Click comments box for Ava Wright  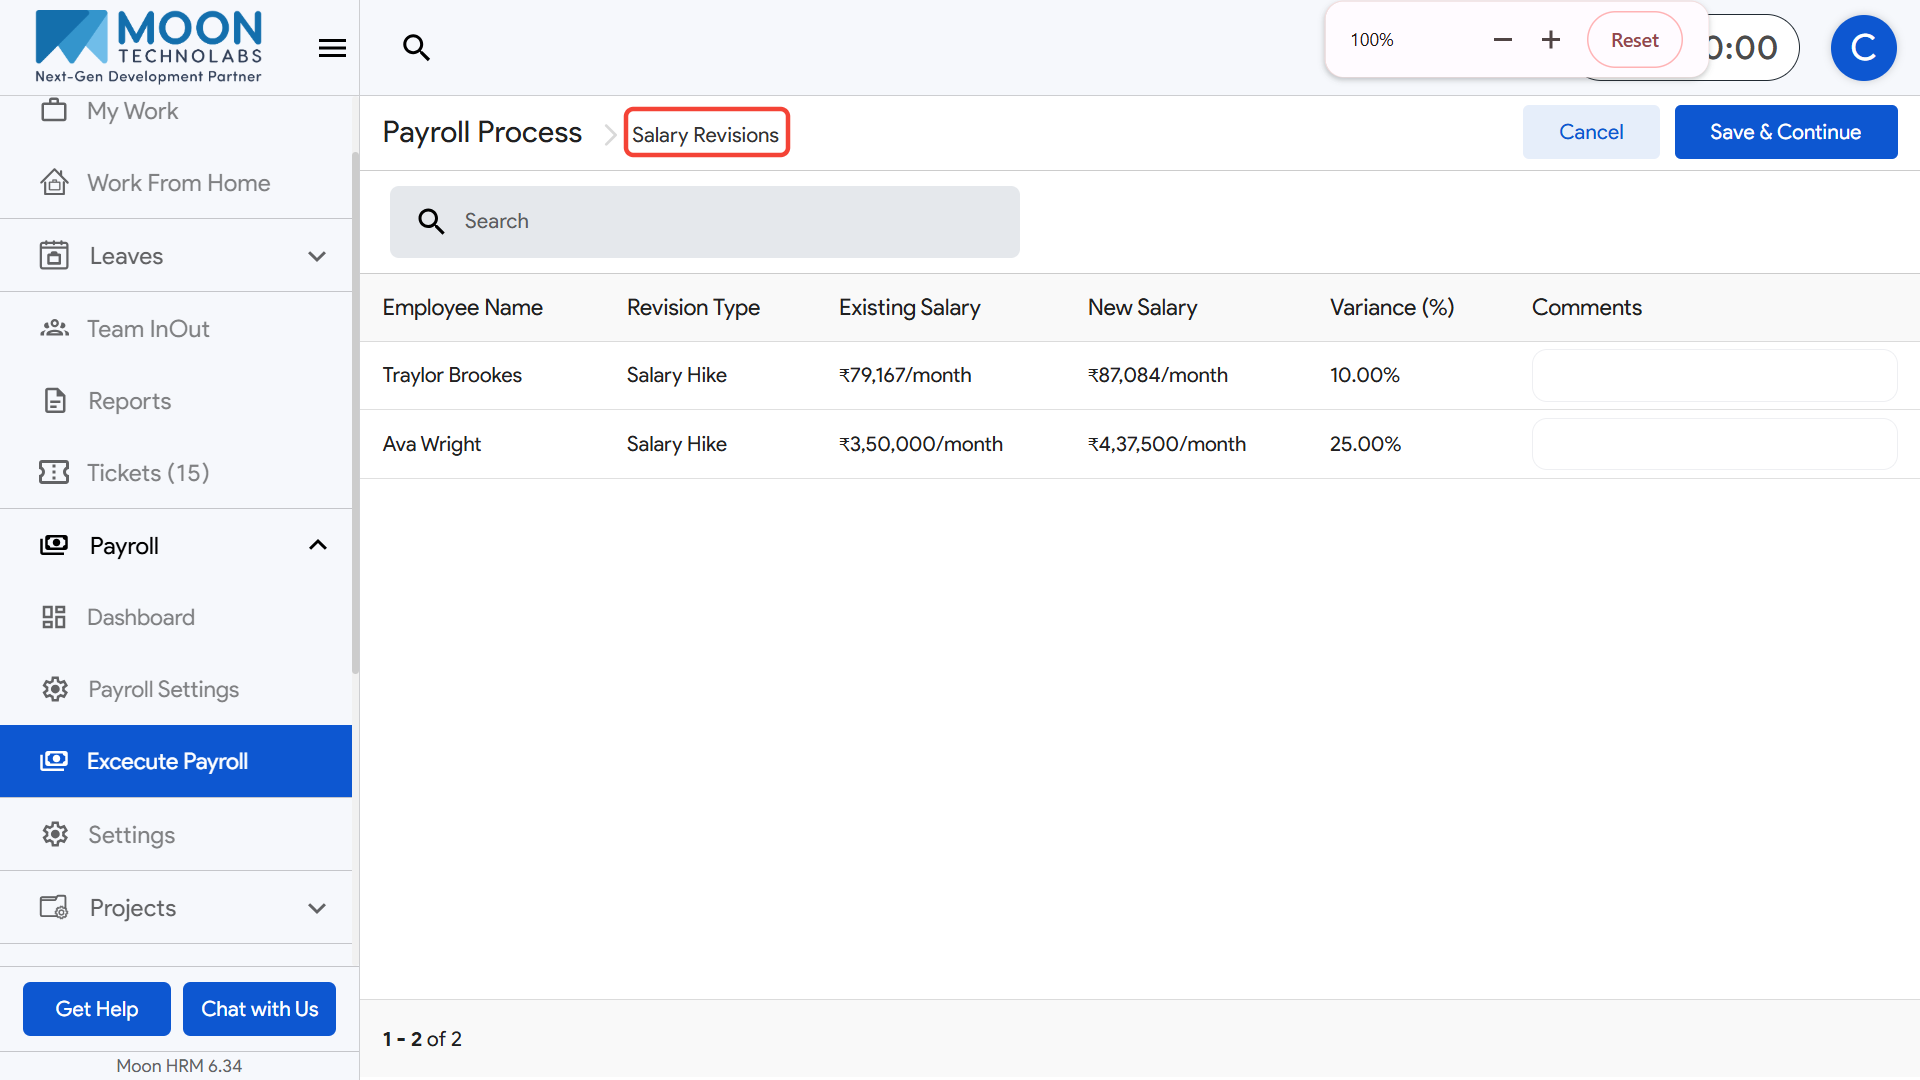(x=1713, y=444)
